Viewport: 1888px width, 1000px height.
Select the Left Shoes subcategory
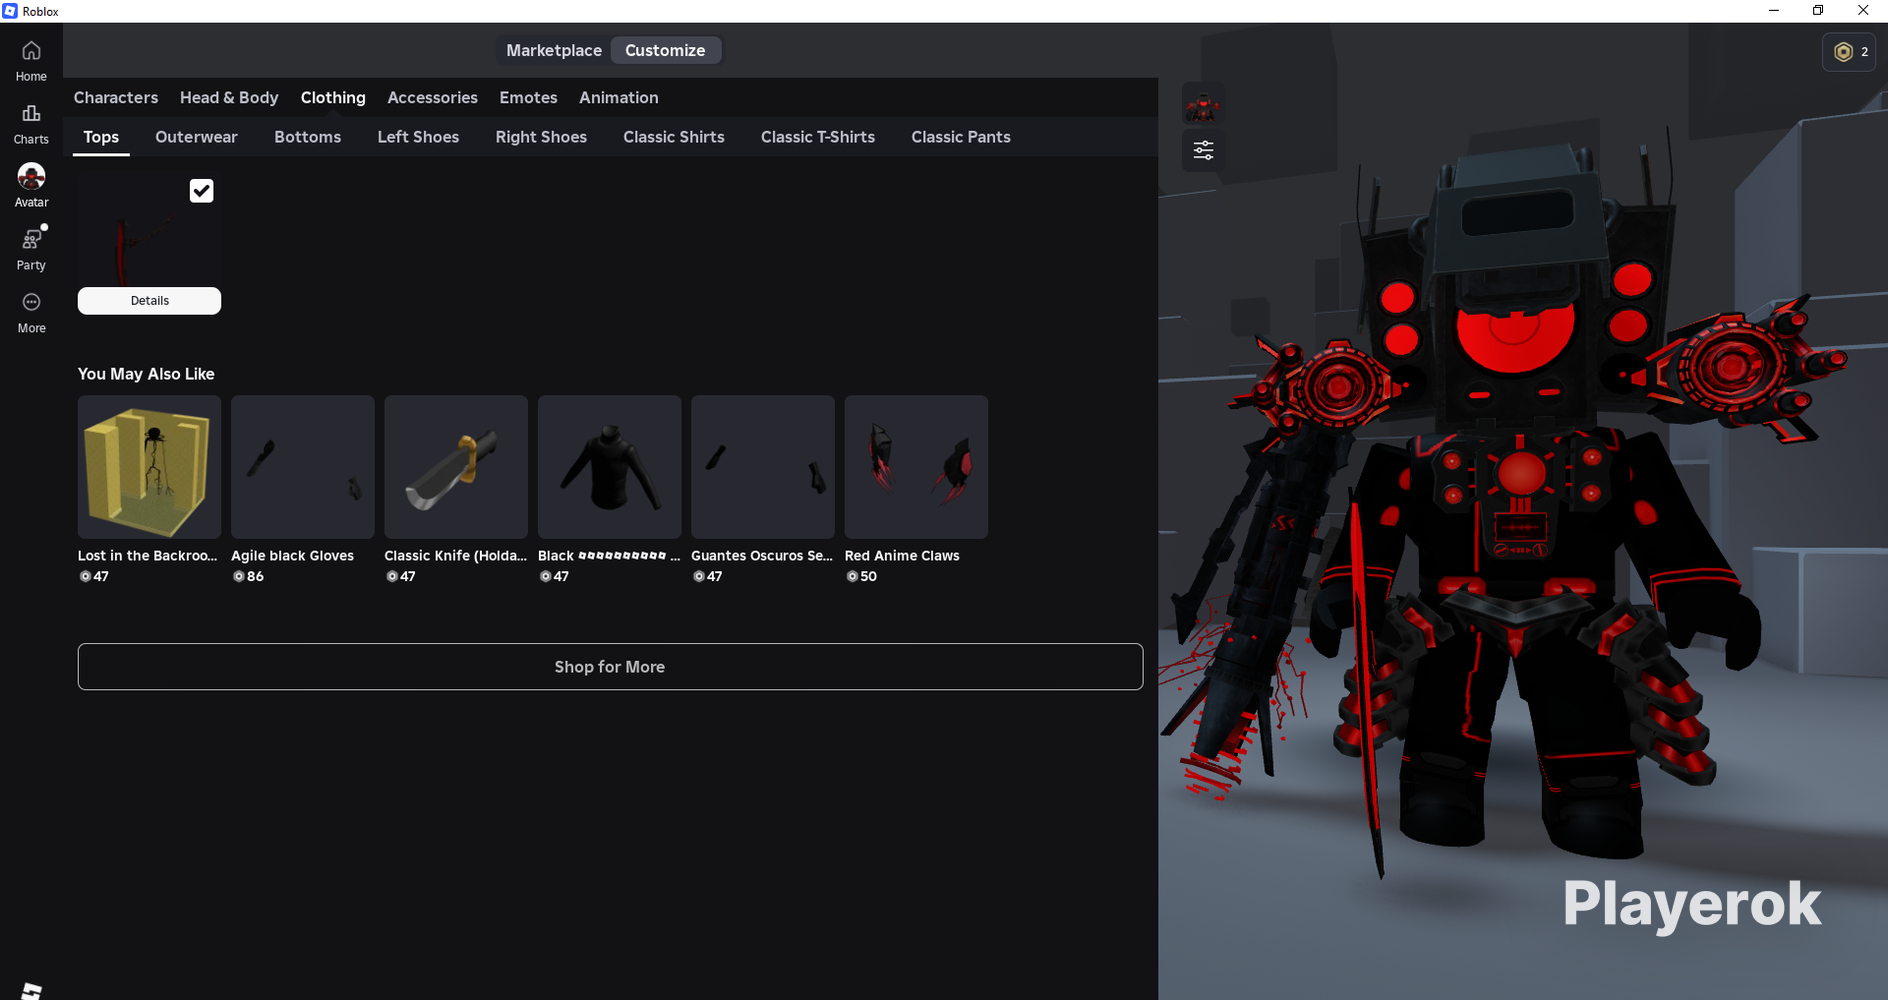(x=418, y=137)
